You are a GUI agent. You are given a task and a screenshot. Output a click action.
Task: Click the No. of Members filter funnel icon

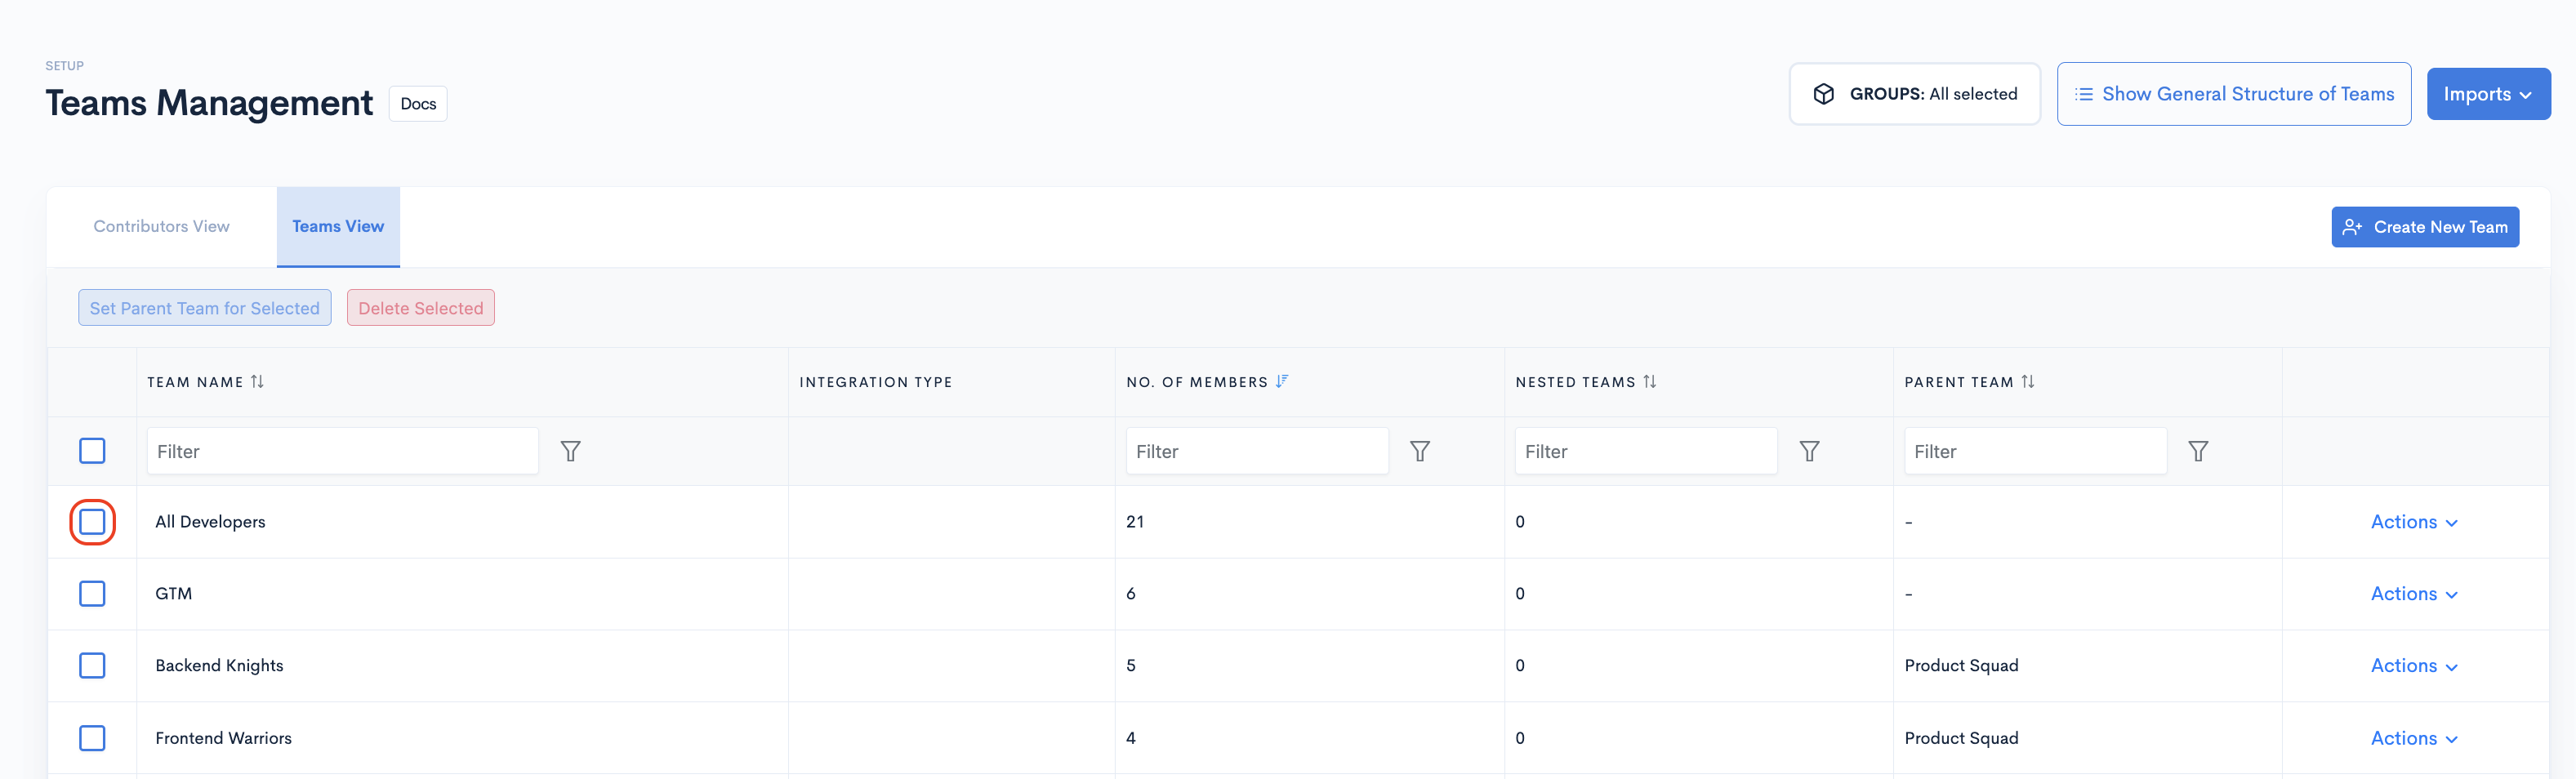coord(1419,451)
